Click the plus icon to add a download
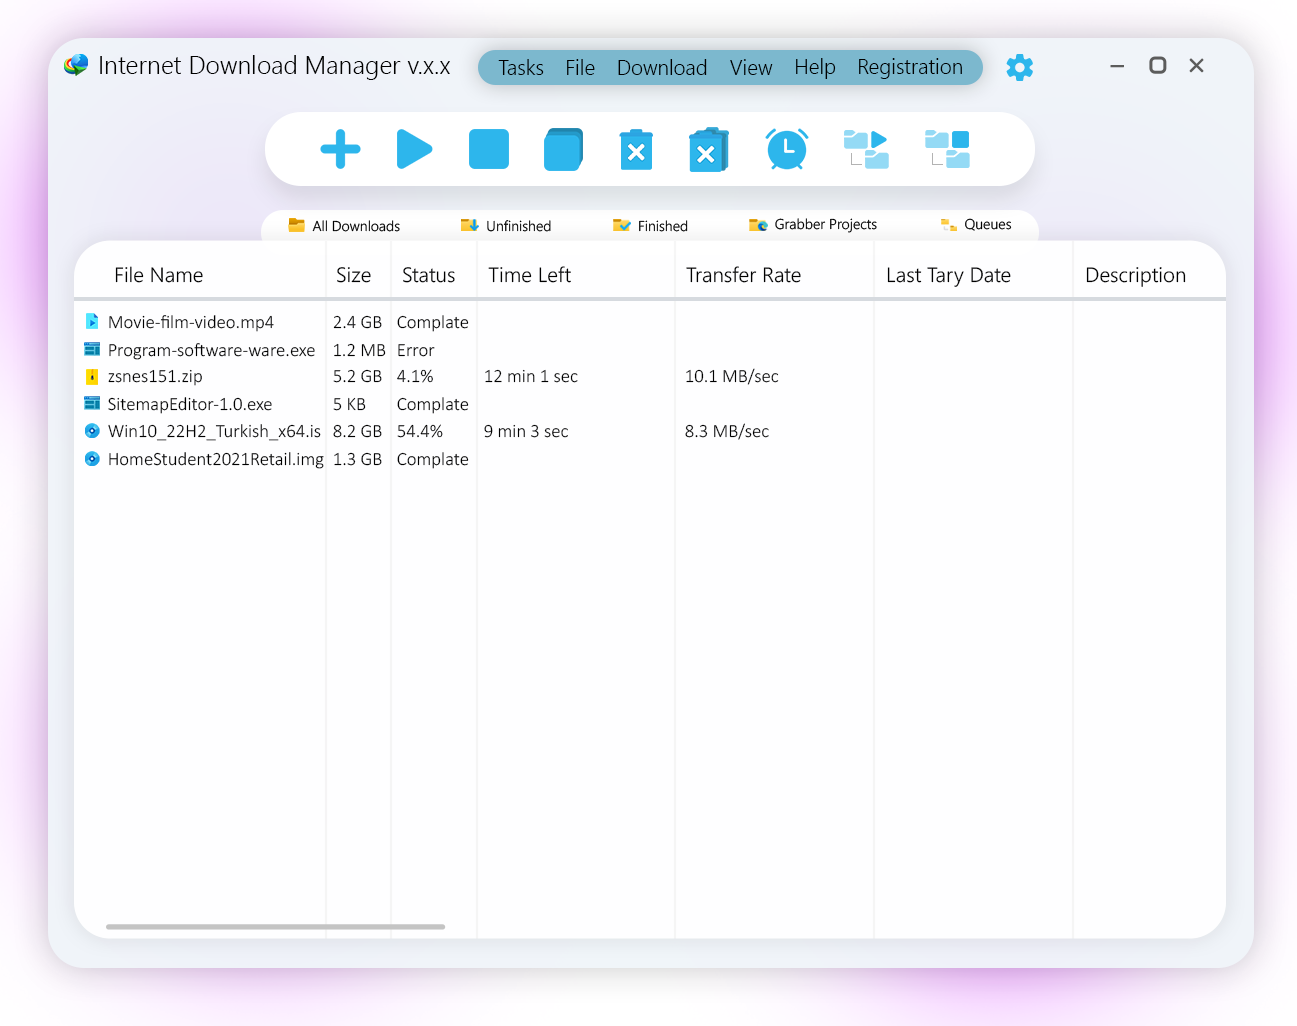The image size is (1297, 1026). pos(340,149)
